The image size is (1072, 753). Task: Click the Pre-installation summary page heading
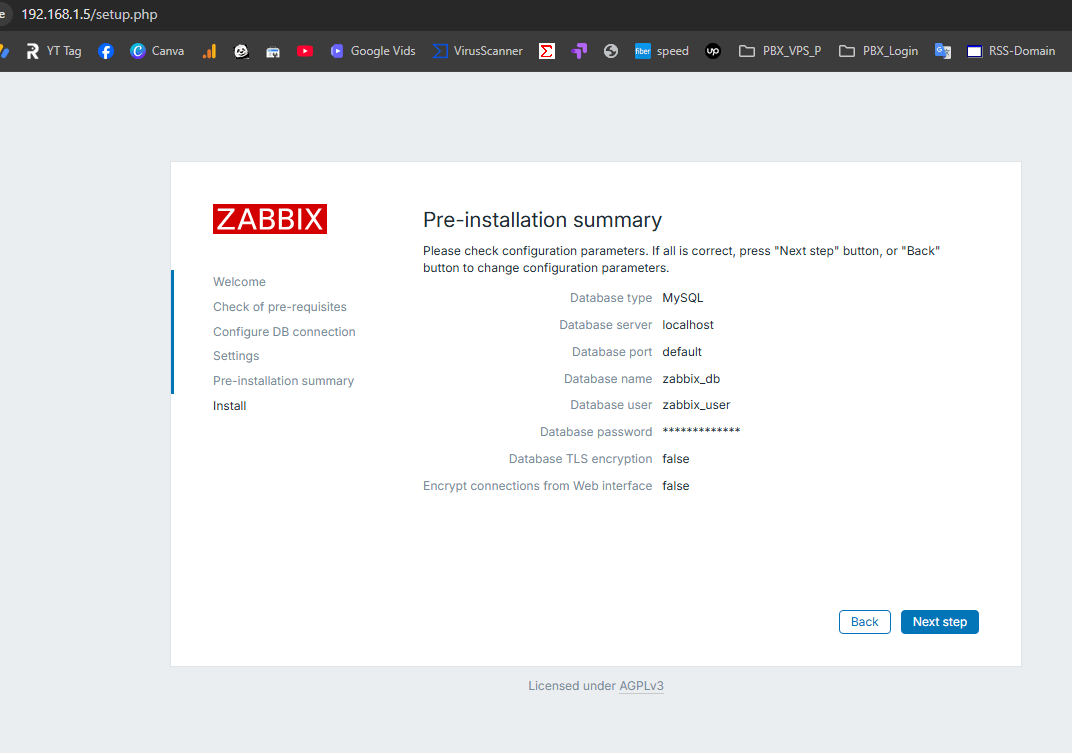coord(543,220)
